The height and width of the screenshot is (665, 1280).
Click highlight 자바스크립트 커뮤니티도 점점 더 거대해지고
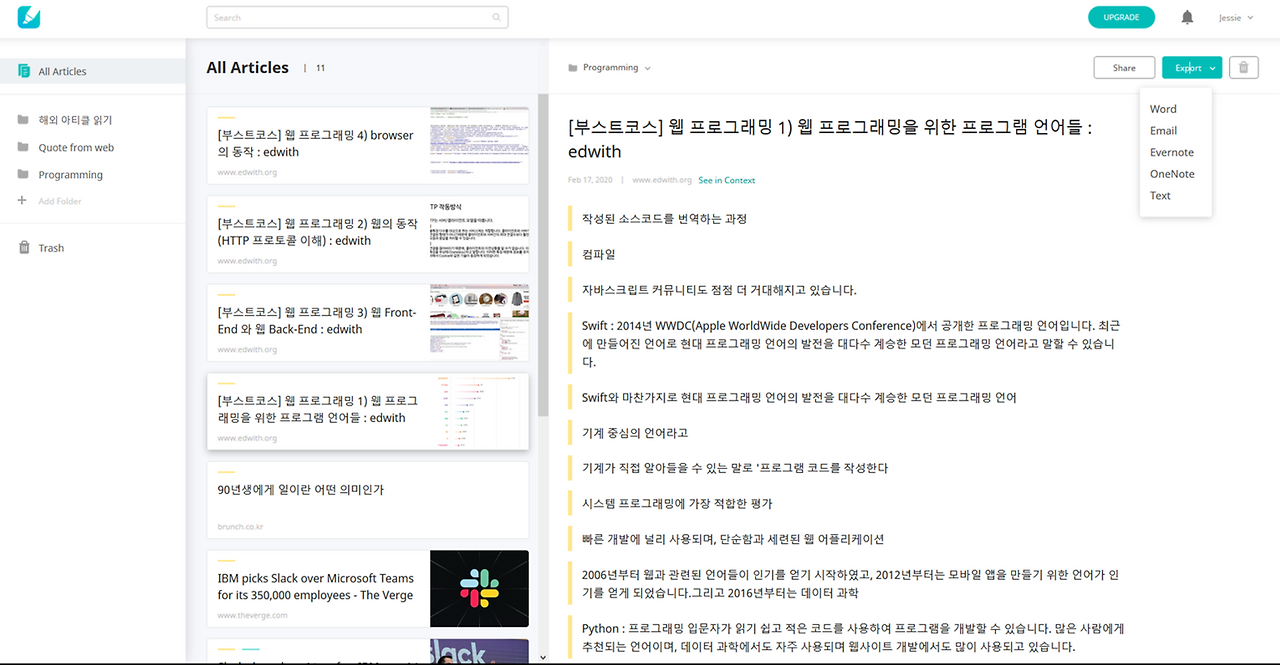pos(719,290)
